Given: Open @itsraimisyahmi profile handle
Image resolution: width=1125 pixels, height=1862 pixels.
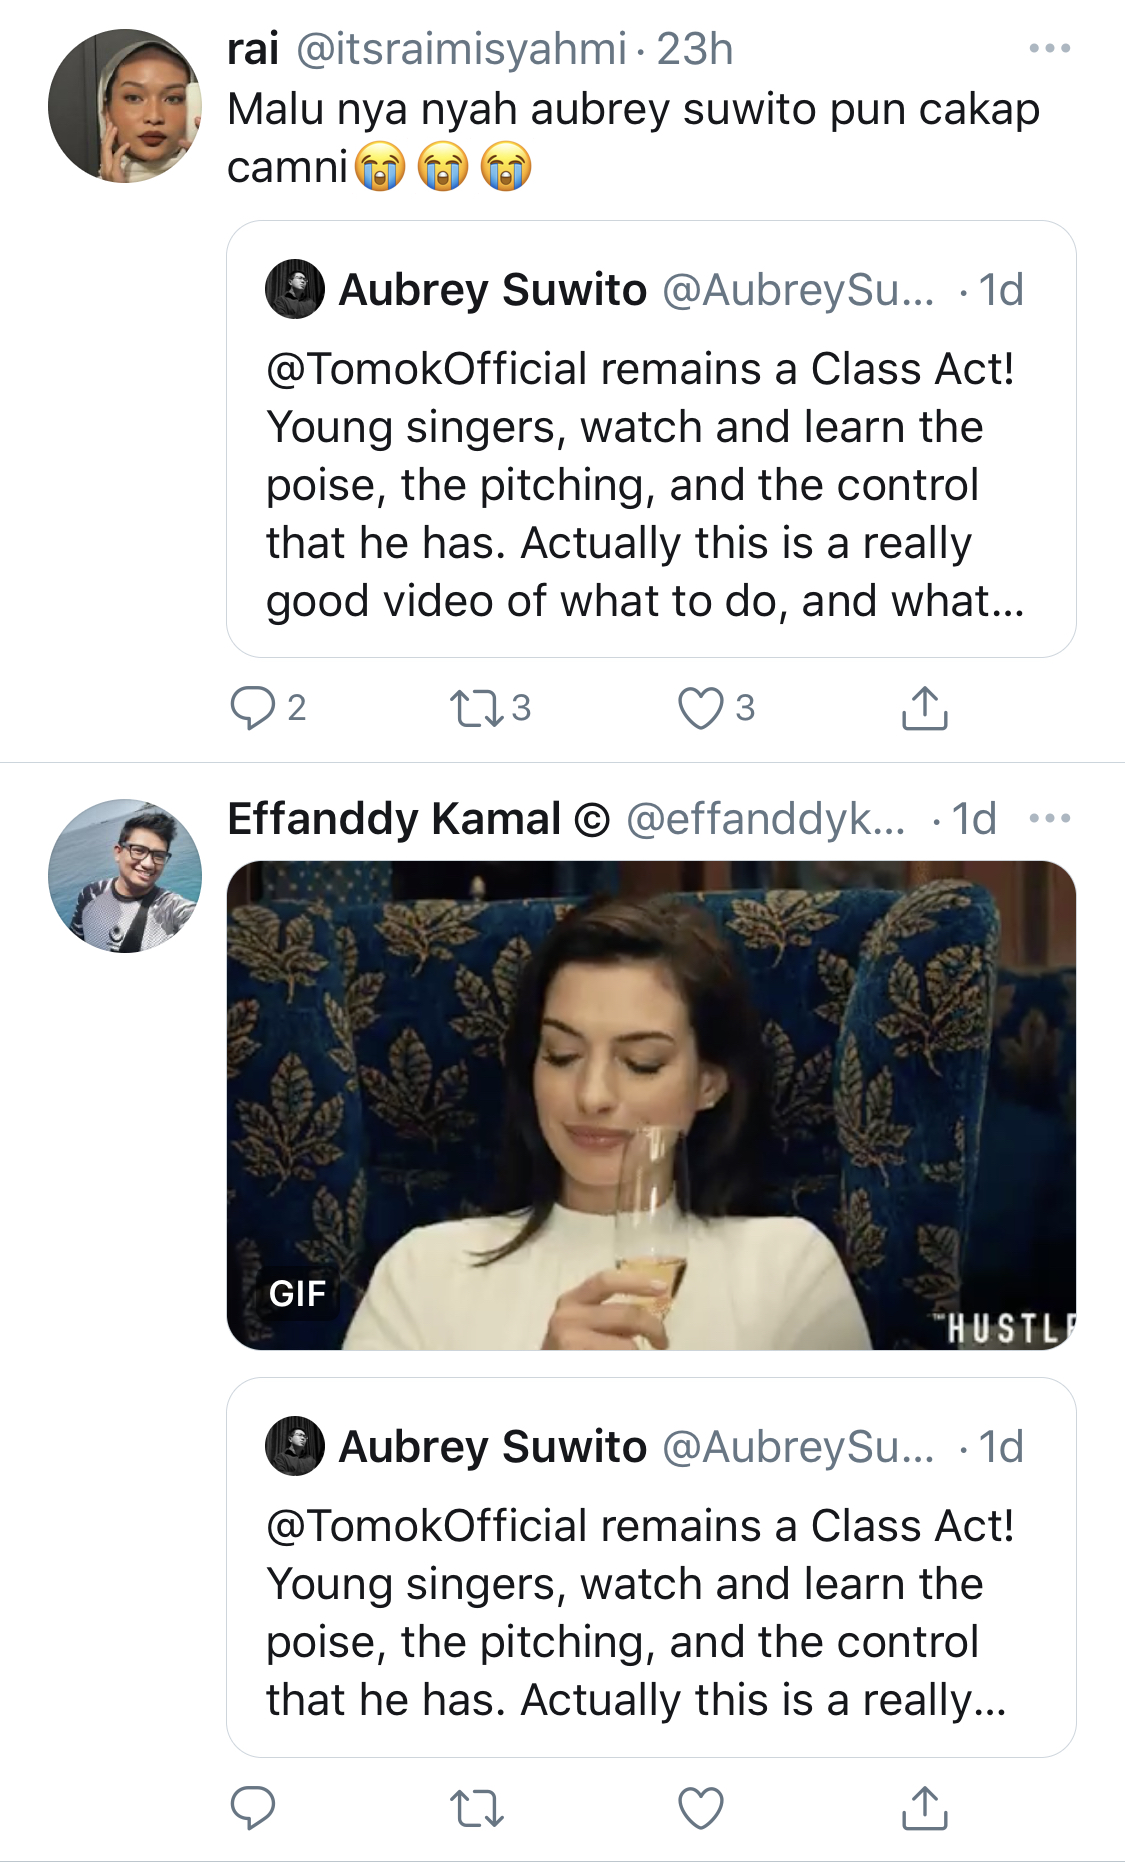Looking at the screenshot, I should (461, 49).
